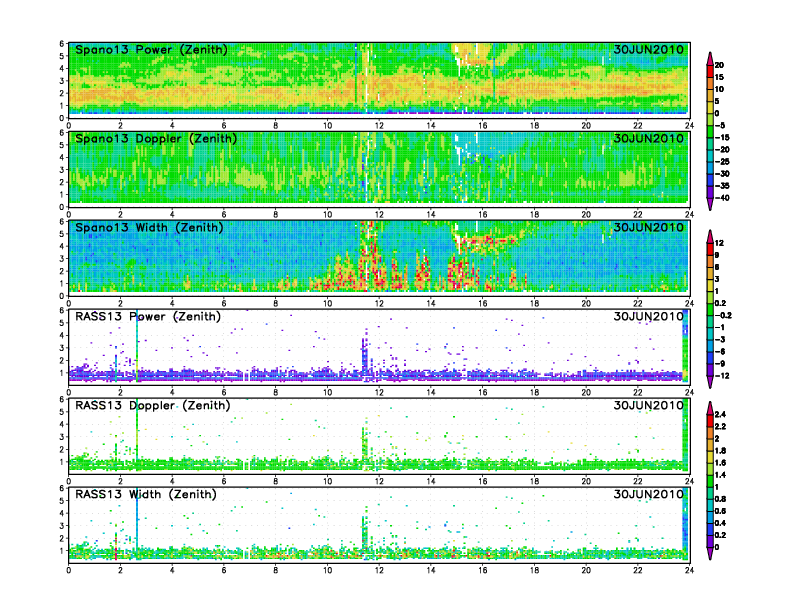The width and height of the screenshot is (792, 612).
Task: Click the '-12' label on the middle colorbar
Action: pyautogui.click(x=722, y=376)
